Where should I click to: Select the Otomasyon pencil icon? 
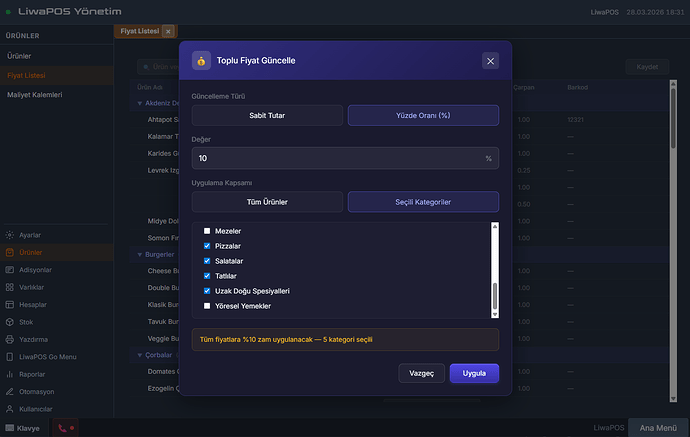pyautogui.click(x=10, y=391)
